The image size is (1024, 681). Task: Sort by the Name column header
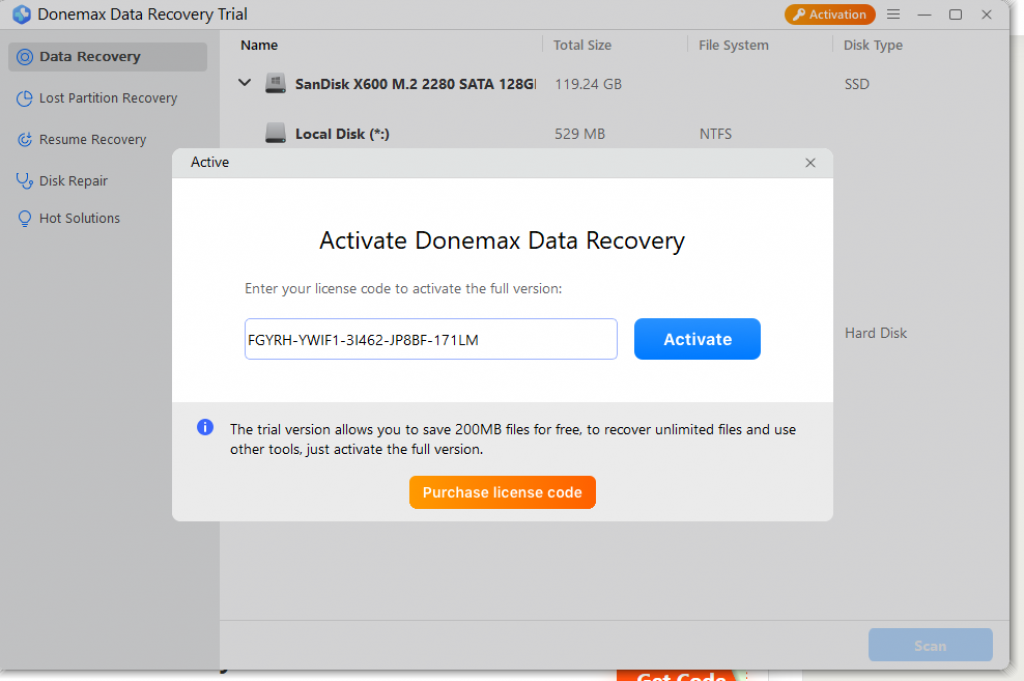259,45
